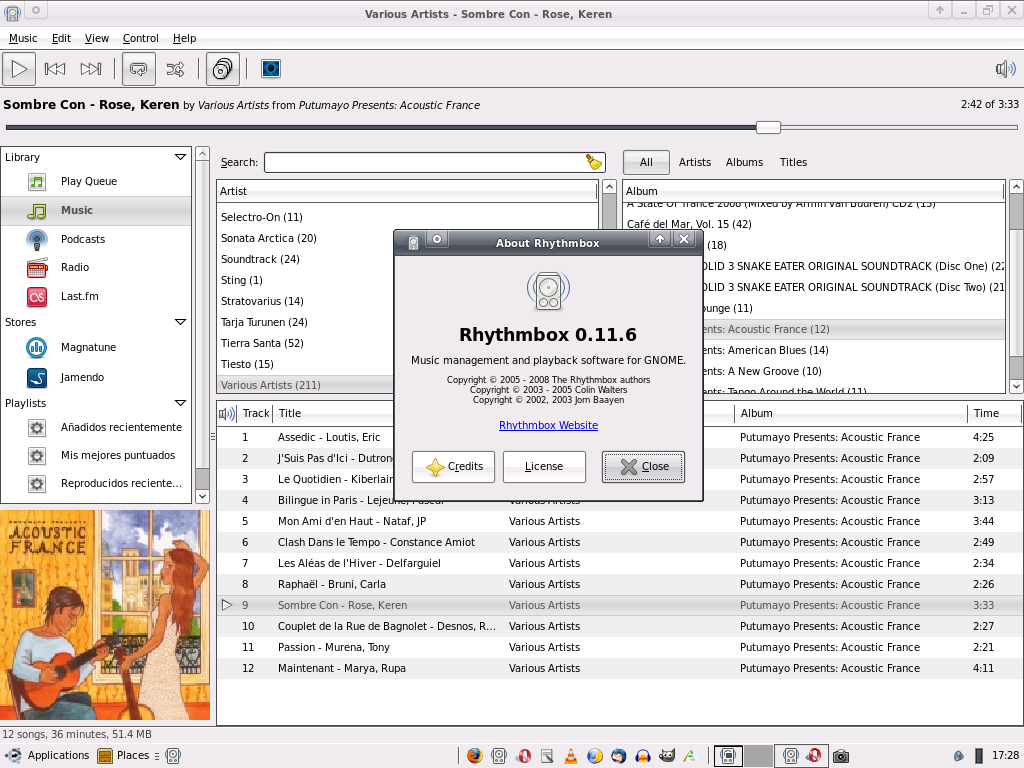Image resolution: width=1024 pixels, height=768 pixels.
Task: Open the Añadidos recientemente playlist
Action: click(96, 427)
